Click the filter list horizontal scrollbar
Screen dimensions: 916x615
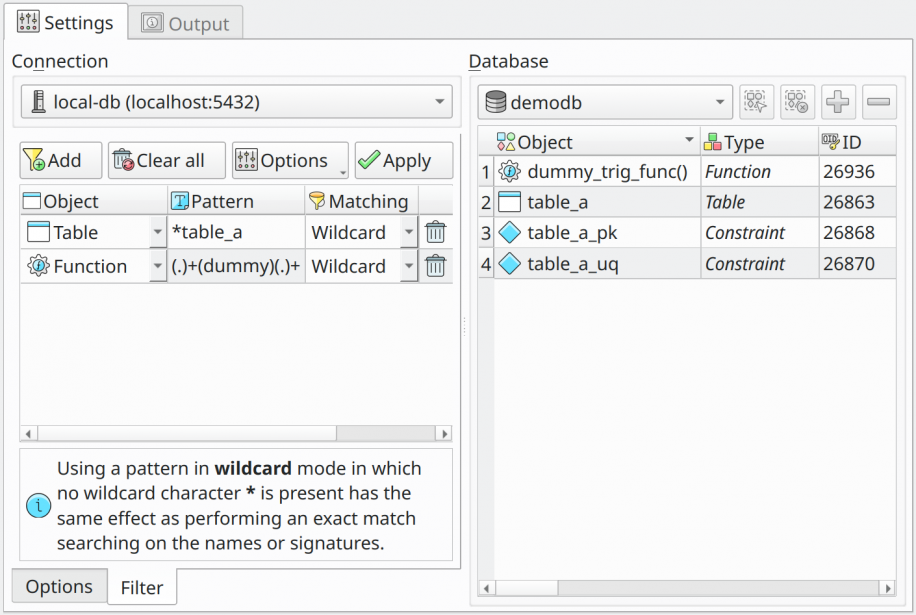click(236, 433)
